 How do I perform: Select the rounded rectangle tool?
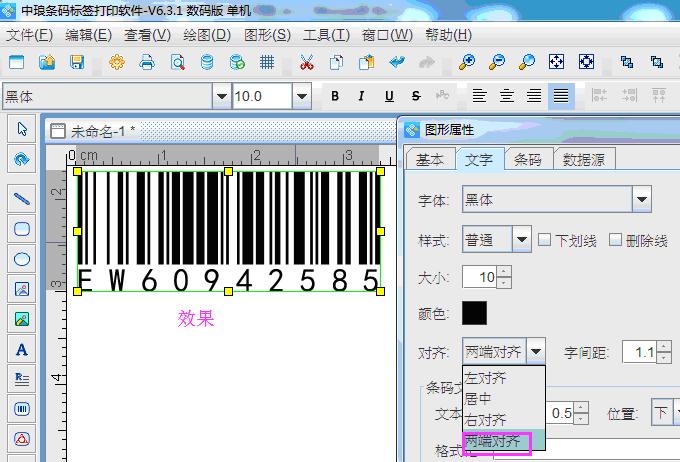tap(22, 229)
